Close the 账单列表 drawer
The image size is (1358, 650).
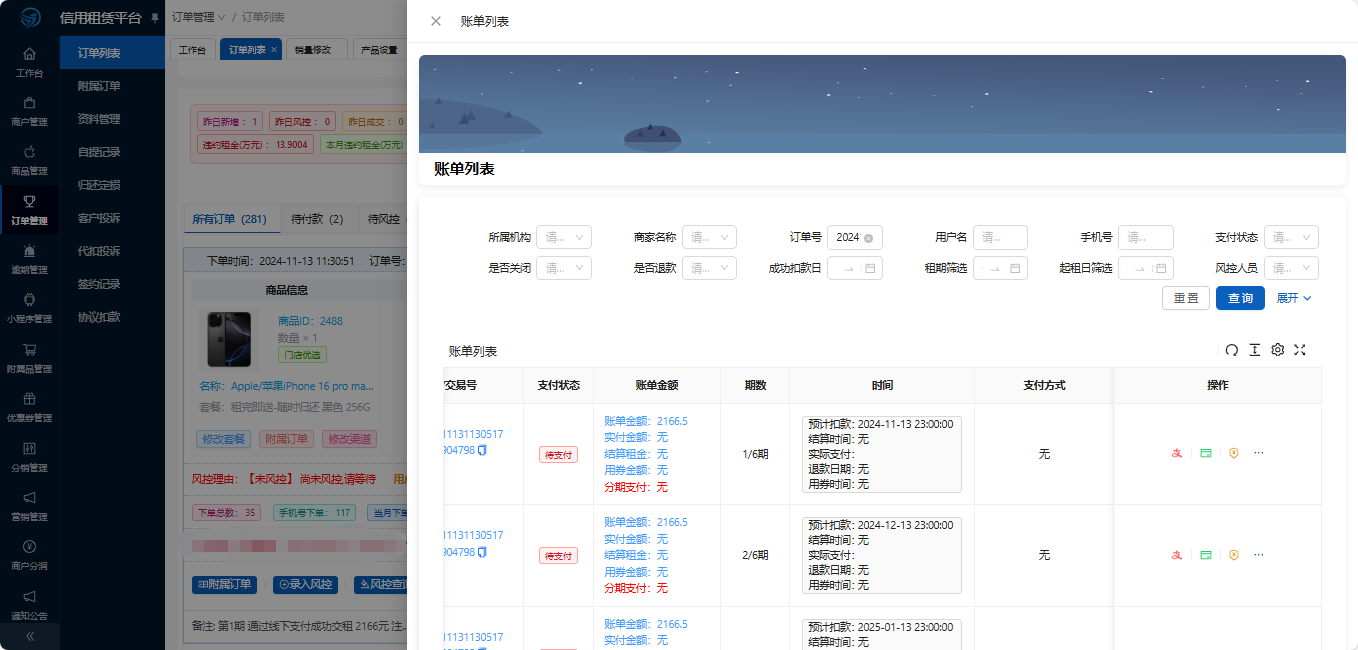click(436, 21)
